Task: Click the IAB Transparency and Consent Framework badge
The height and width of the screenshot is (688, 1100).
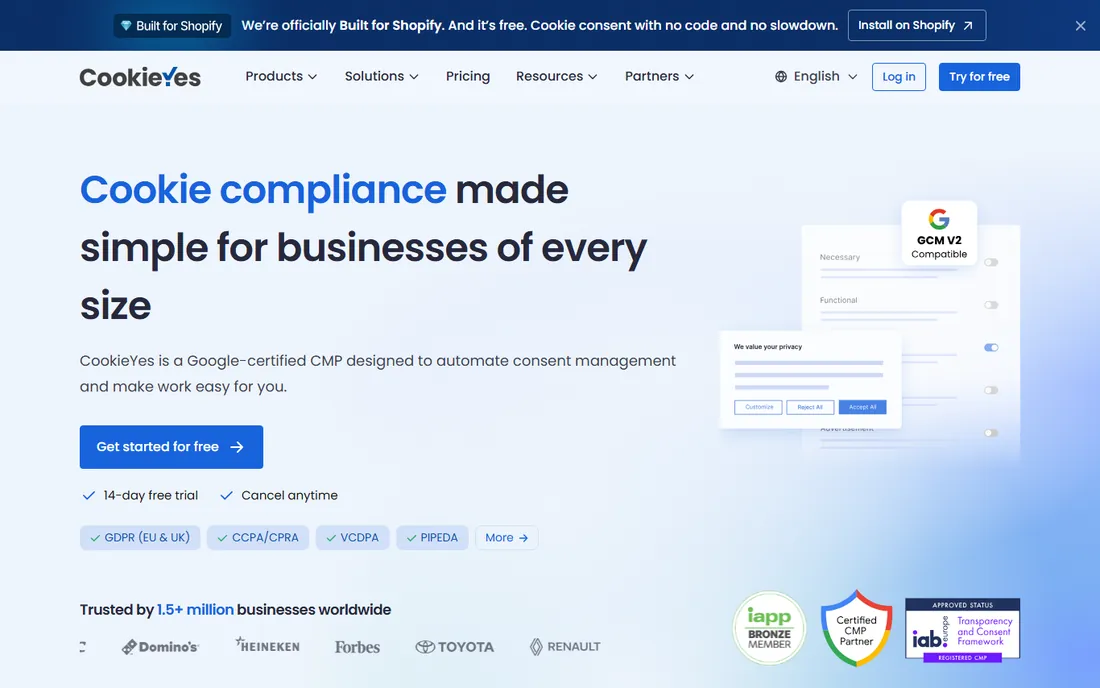Action: tap(962, 630)
